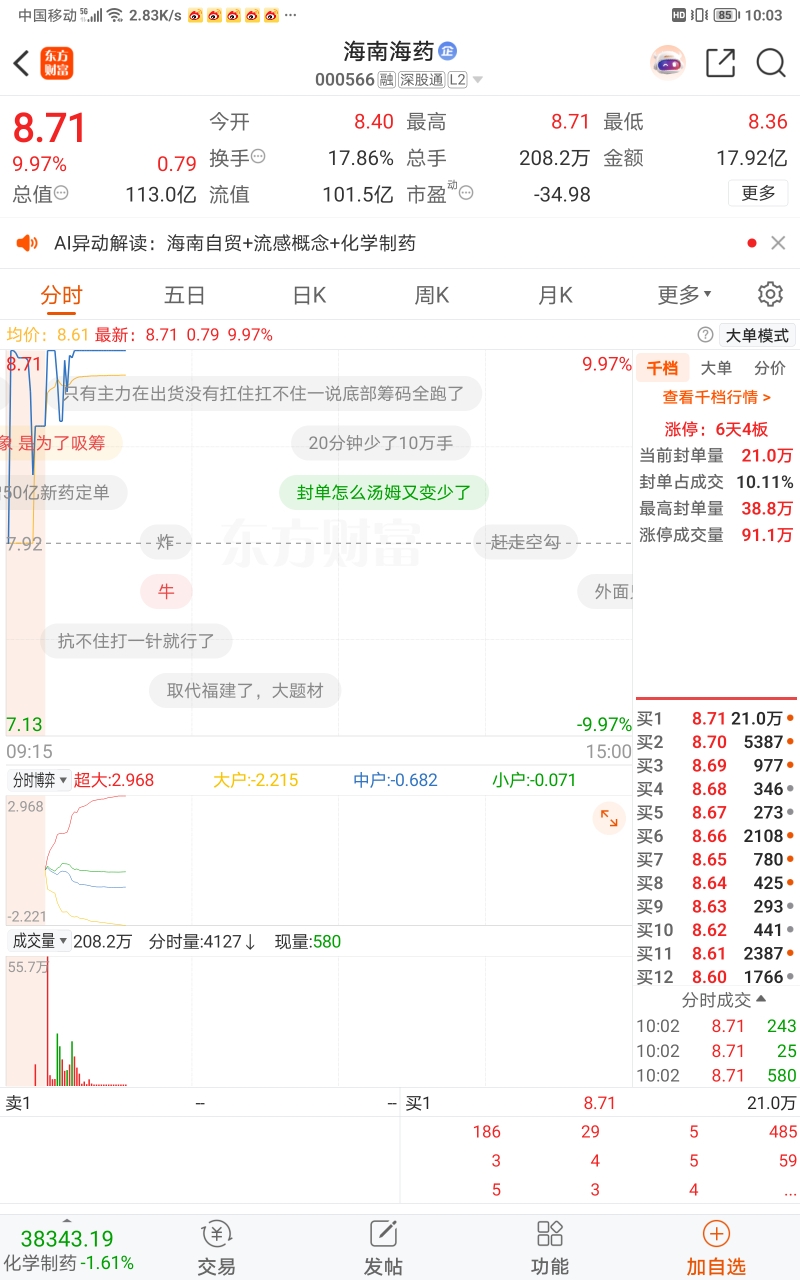Open the 发帖 post icon
This screenshot has width=800, height=1280.
point(383,1247)
